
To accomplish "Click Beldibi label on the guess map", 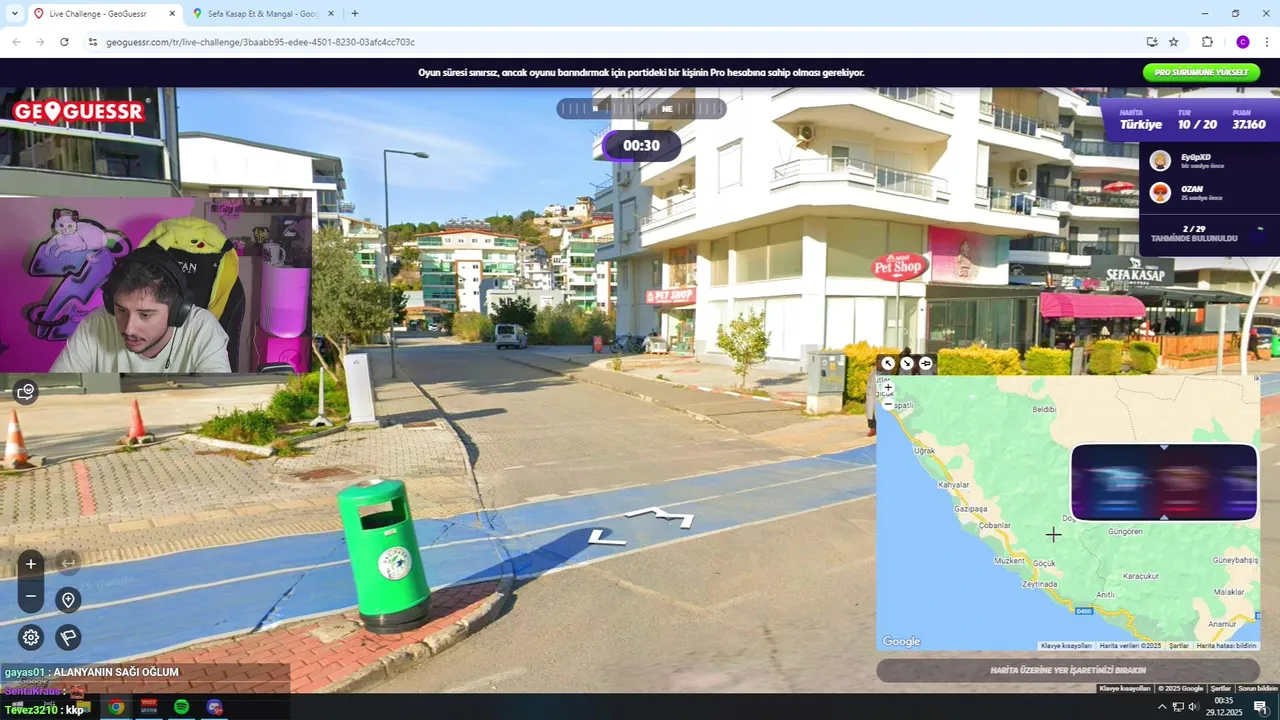I will point(1044,409).
